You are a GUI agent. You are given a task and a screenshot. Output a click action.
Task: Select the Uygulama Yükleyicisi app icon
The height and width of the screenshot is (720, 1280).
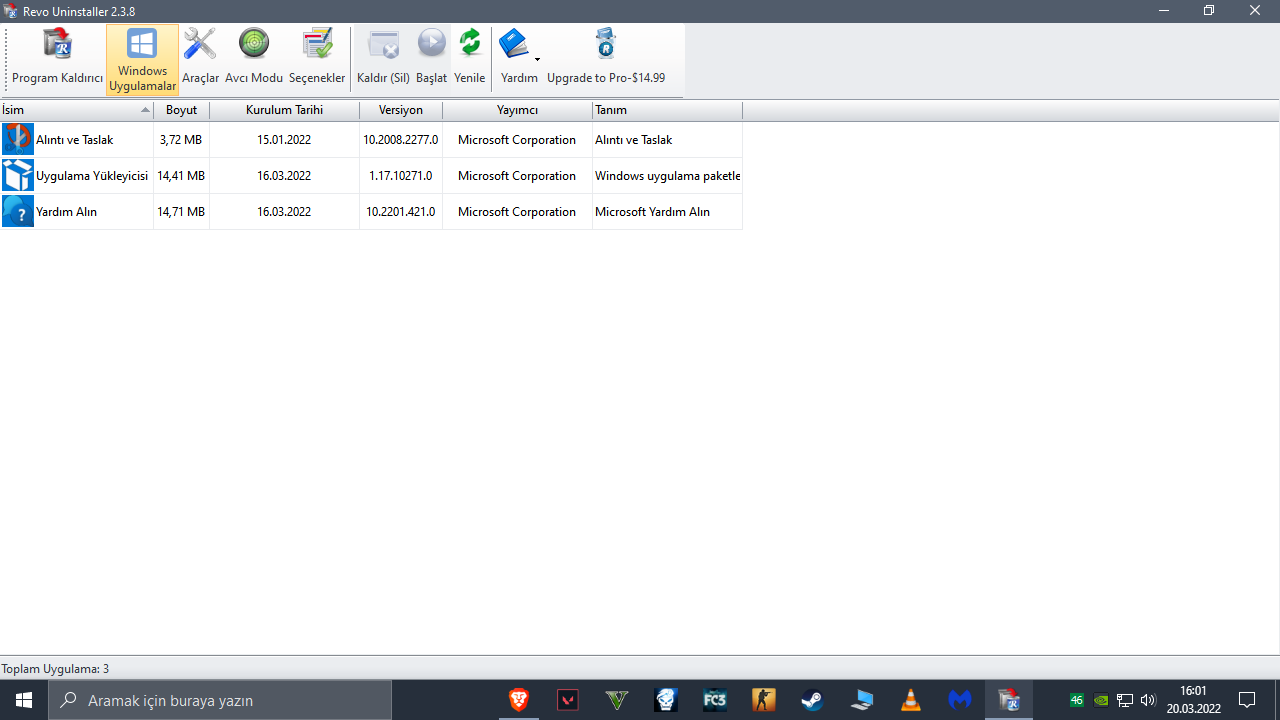point(18,176)
